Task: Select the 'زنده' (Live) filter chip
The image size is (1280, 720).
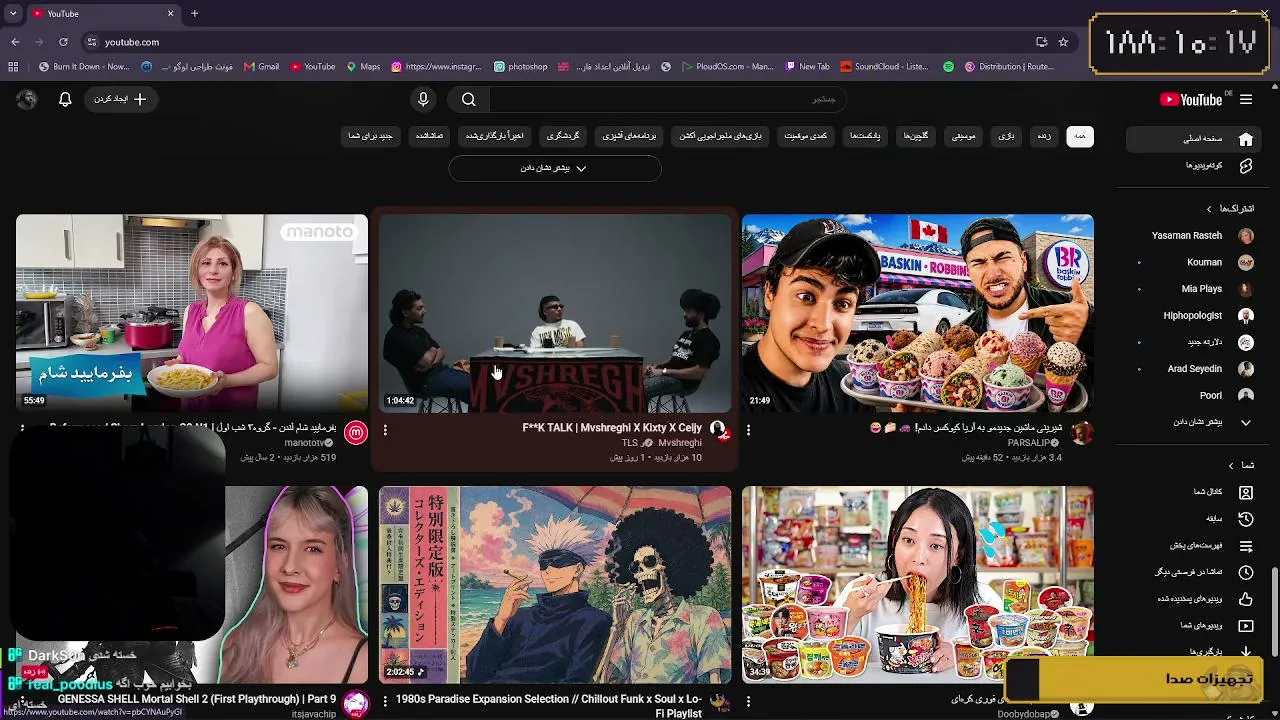Action: [1044, 135]
